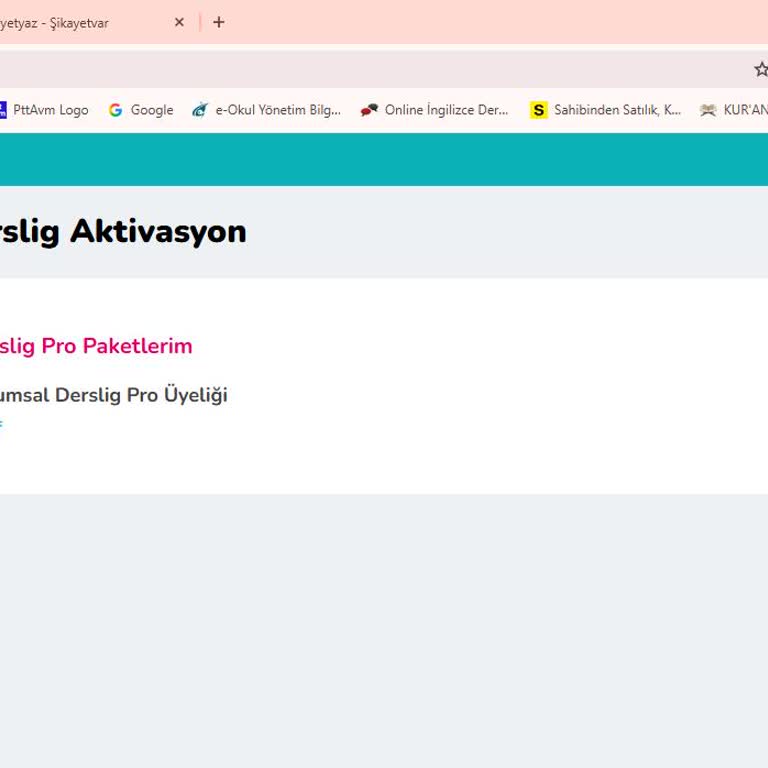
Task: Click the Online İngilizce bookmark favicon
Action: (369, 110)
